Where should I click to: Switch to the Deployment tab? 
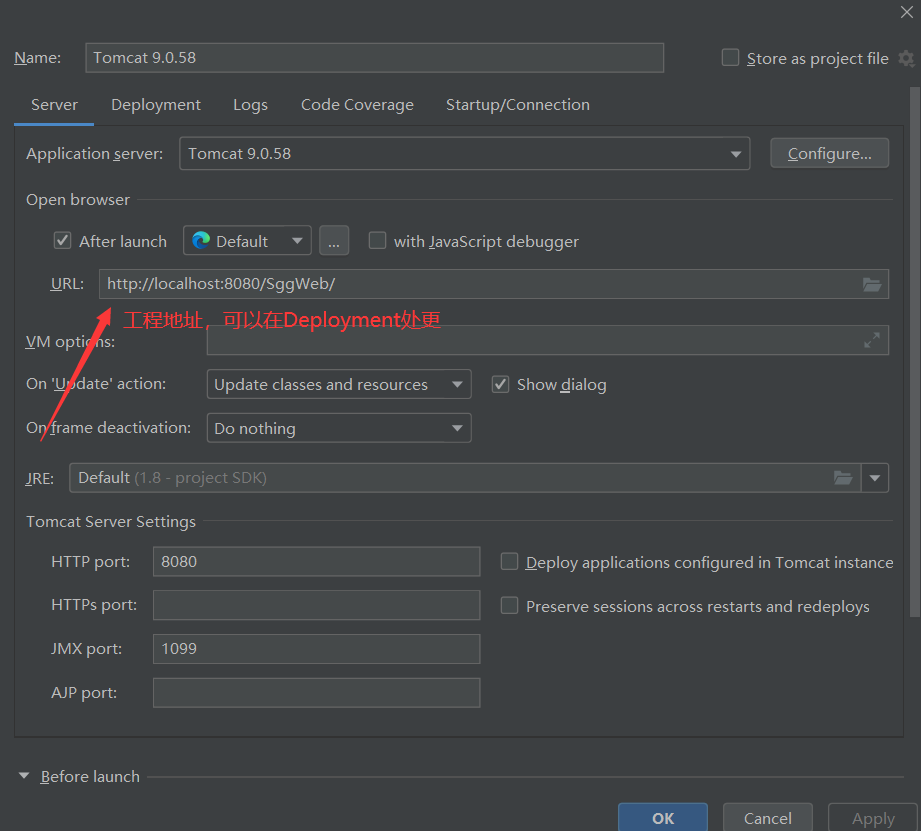coord(156,105)
